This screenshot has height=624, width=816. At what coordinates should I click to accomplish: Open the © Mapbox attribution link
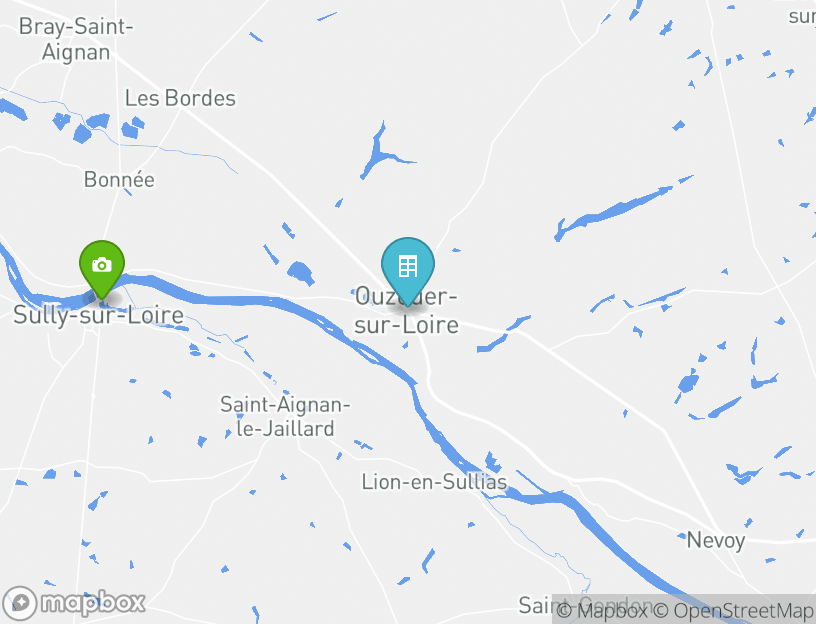point(602,610)
